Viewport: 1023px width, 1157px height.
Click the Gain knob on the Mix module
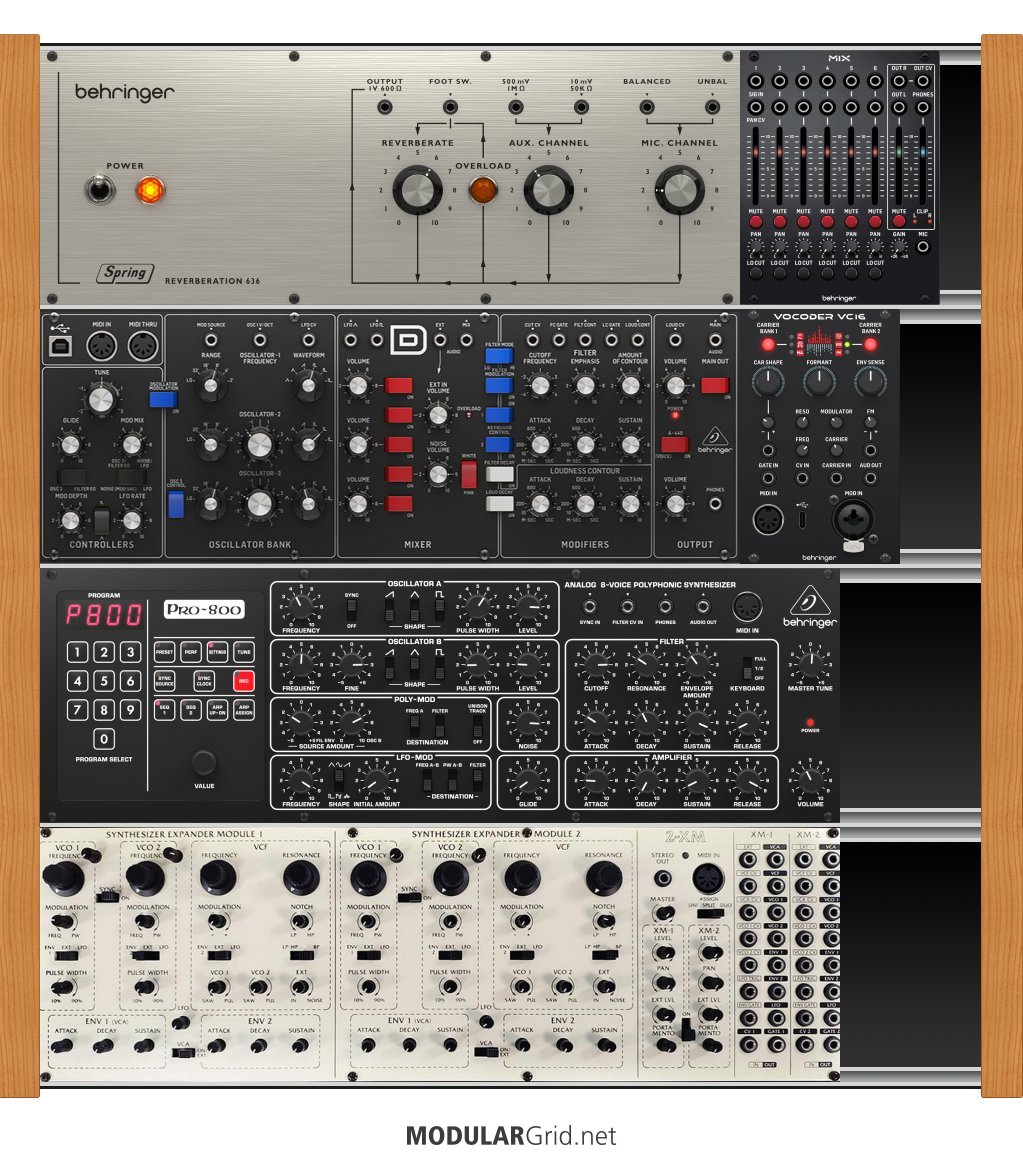click(x=898, y=246)
